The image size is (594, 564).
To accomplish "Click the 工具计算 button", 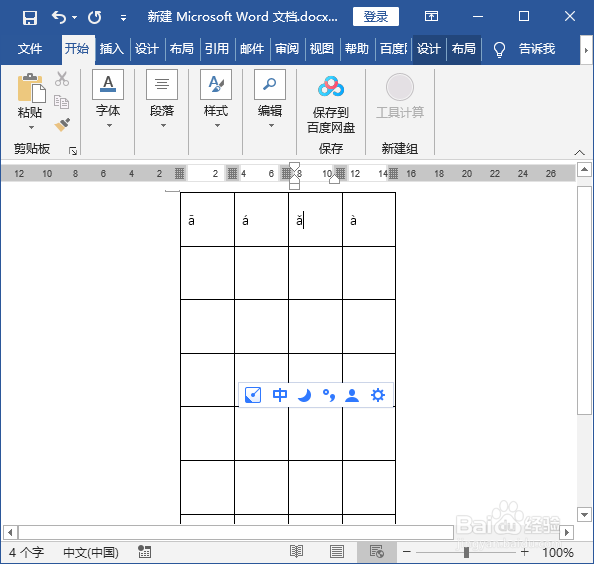I will pos(400,97).
